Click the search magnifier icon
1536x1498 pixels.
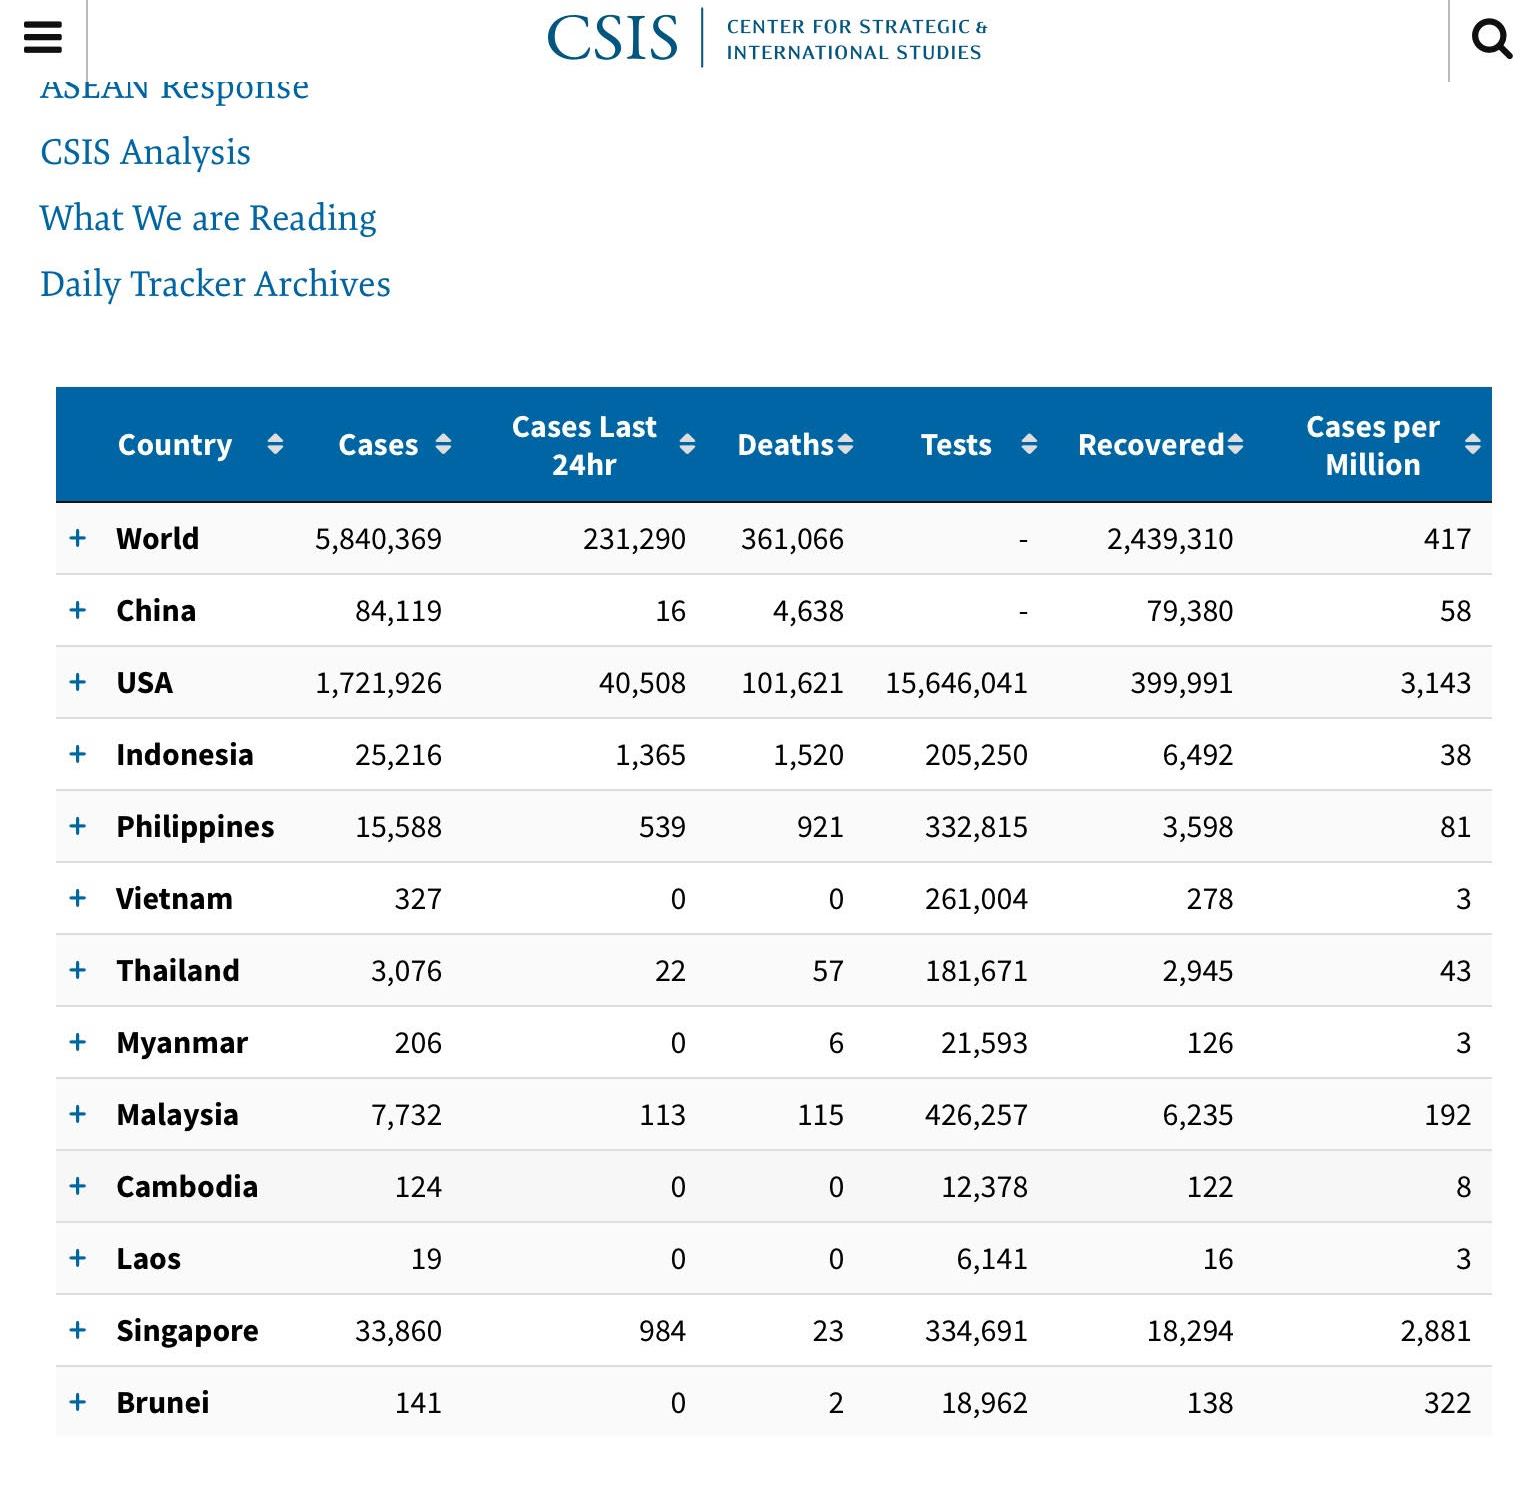pos(1491,39)
